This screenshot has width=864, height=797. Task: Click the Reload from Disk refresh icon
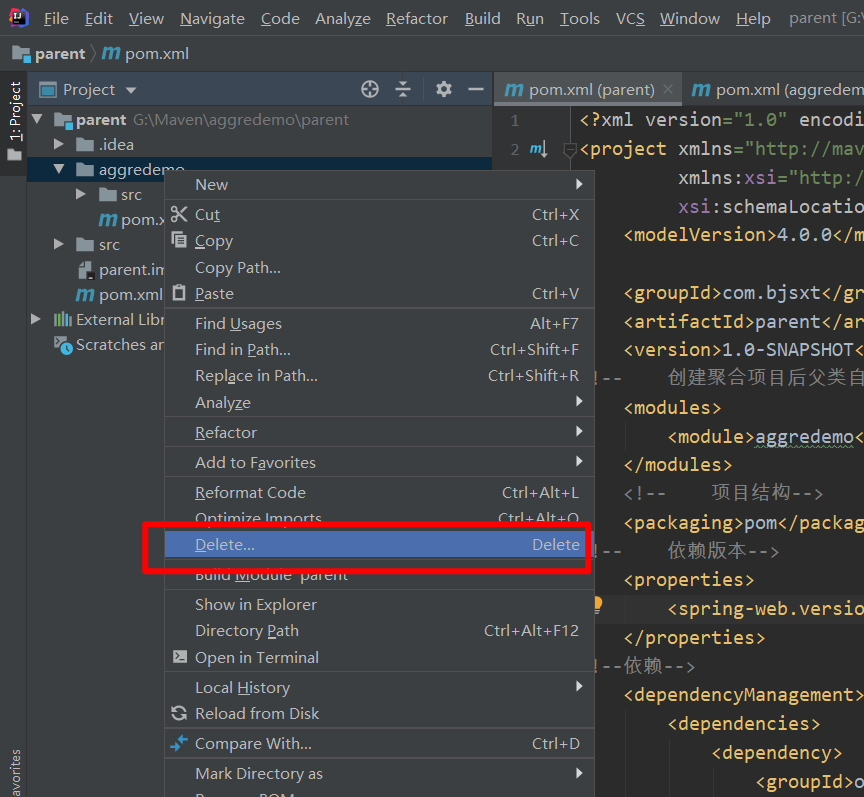[x=179, y=713]
